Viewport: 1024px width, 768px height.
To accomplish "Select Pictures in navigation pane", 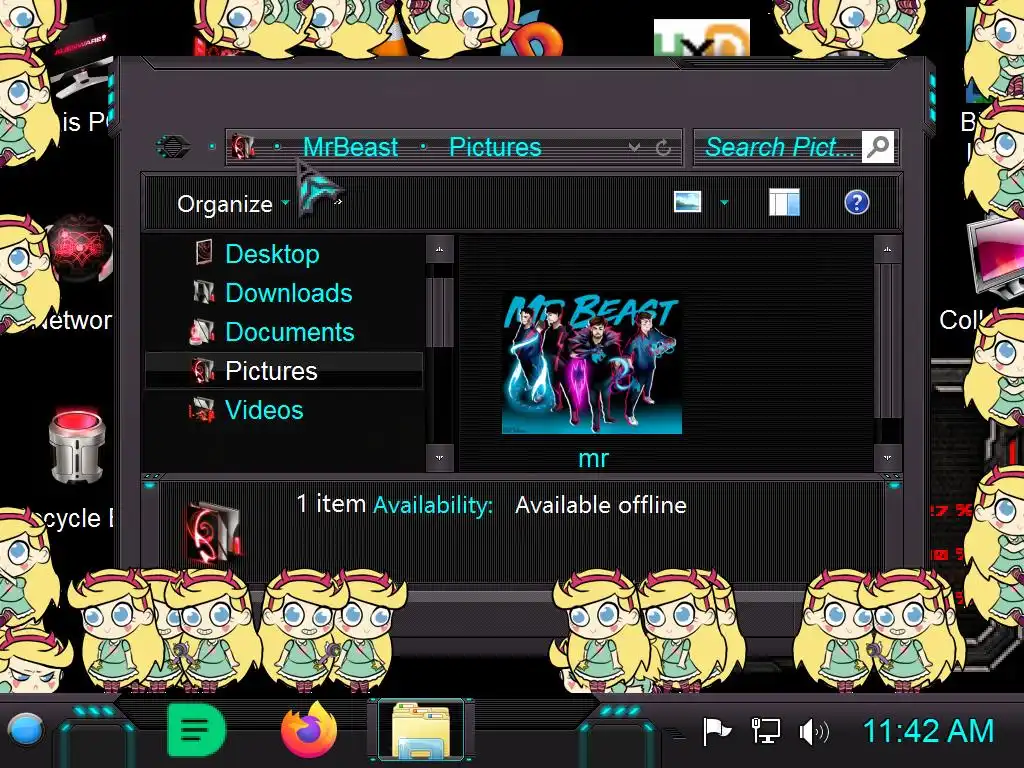I will (283, 371).
